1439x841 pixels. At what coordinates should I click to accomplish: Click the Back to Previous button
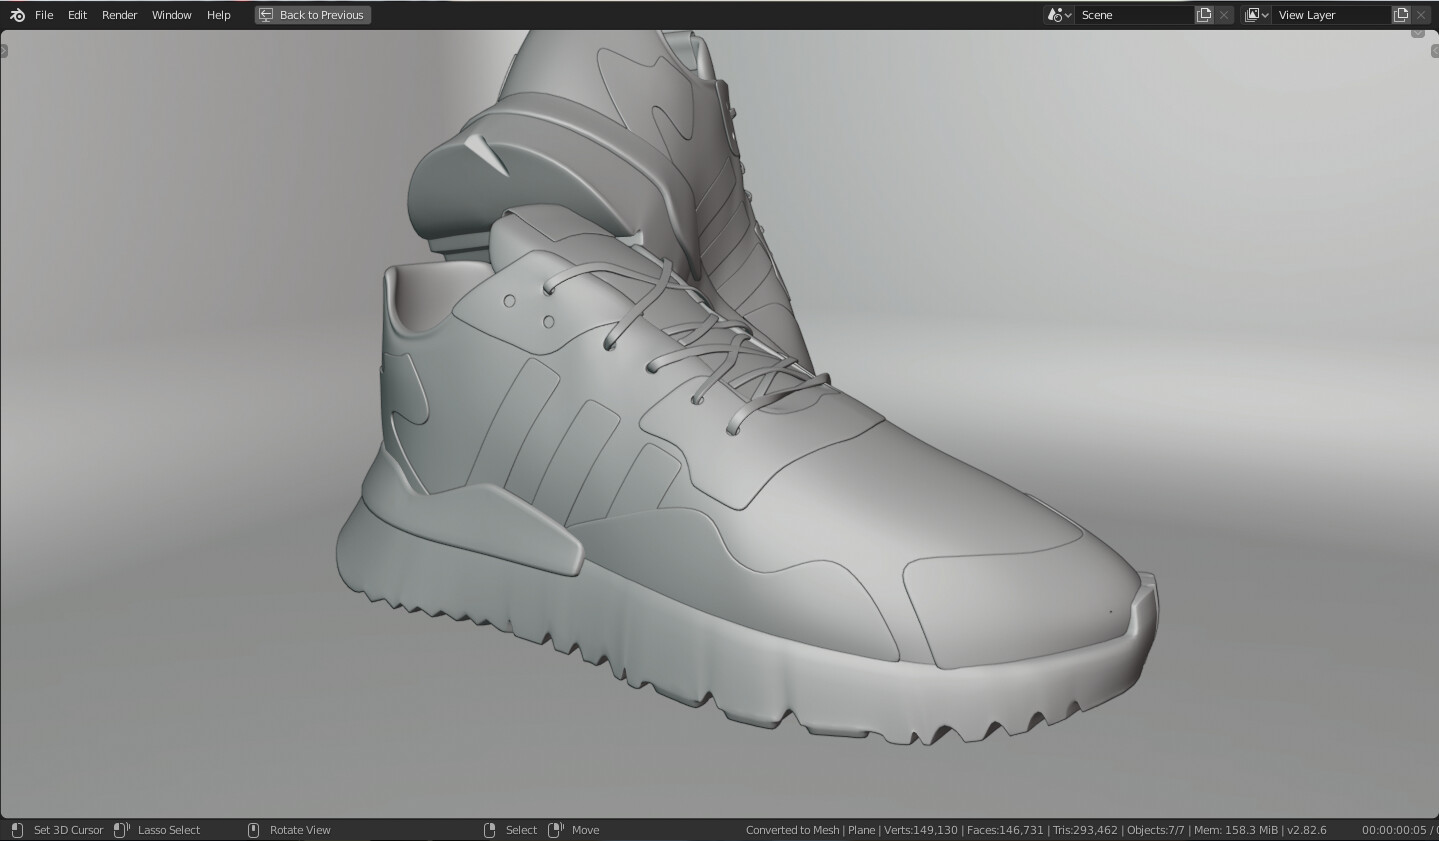[313, 15]
